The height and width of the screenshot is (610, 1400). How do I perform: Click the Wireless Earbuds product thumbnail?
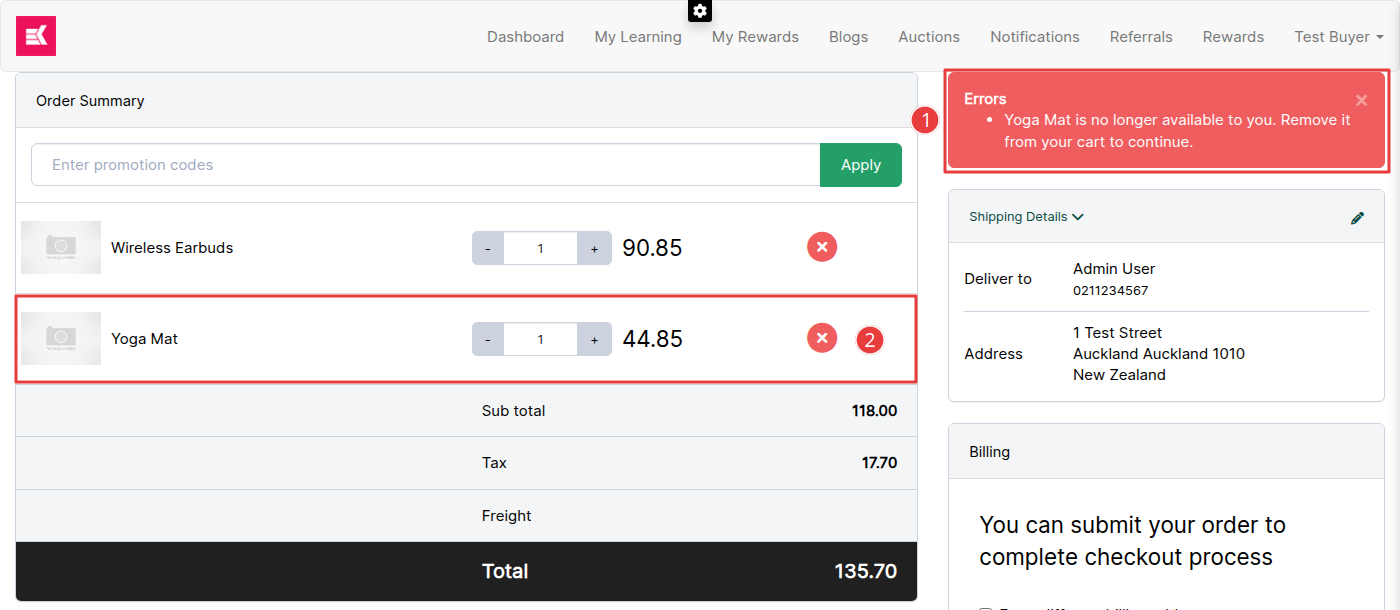[x=61, y=247]
